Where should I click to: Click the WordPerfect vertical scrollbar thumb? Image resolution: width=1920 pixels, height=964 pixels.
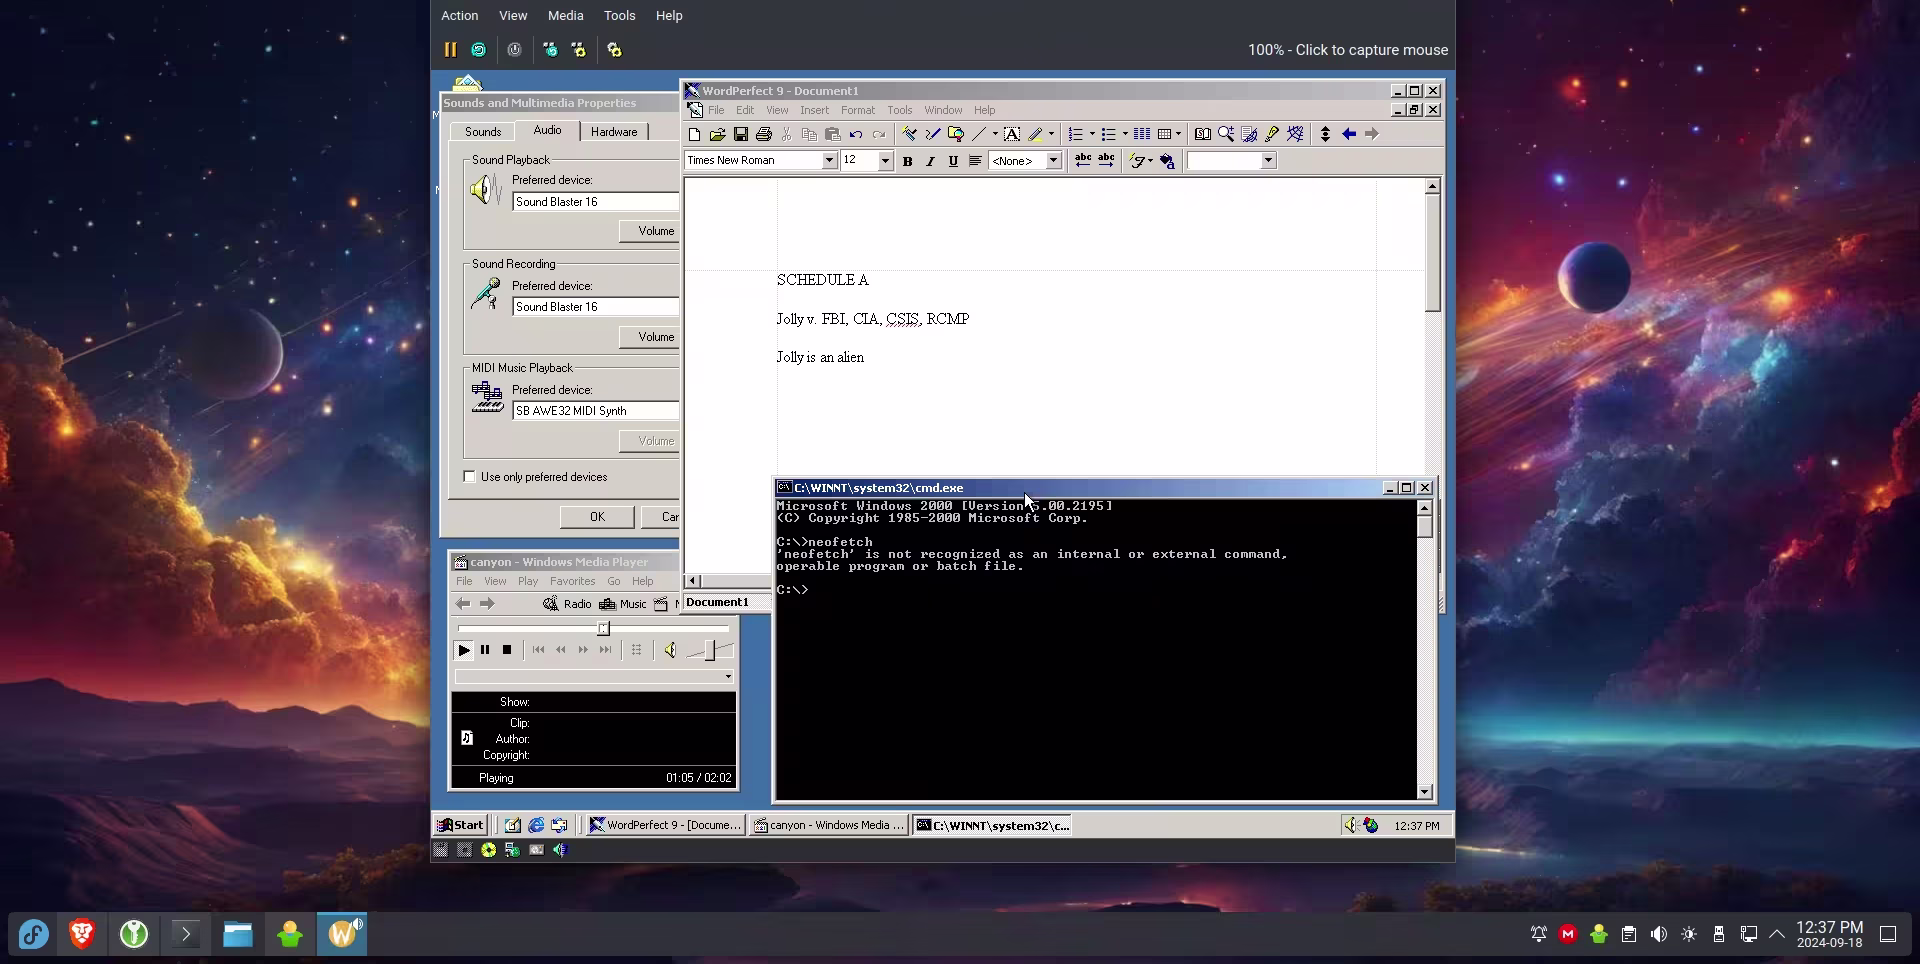(x=1432, y=253)
